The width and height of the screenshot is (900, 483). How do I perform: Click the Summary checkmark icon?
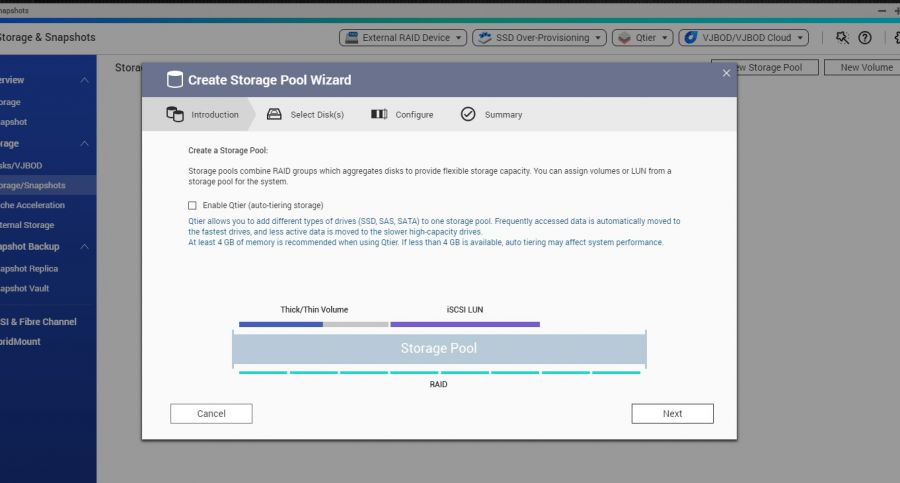click(468, 114)
